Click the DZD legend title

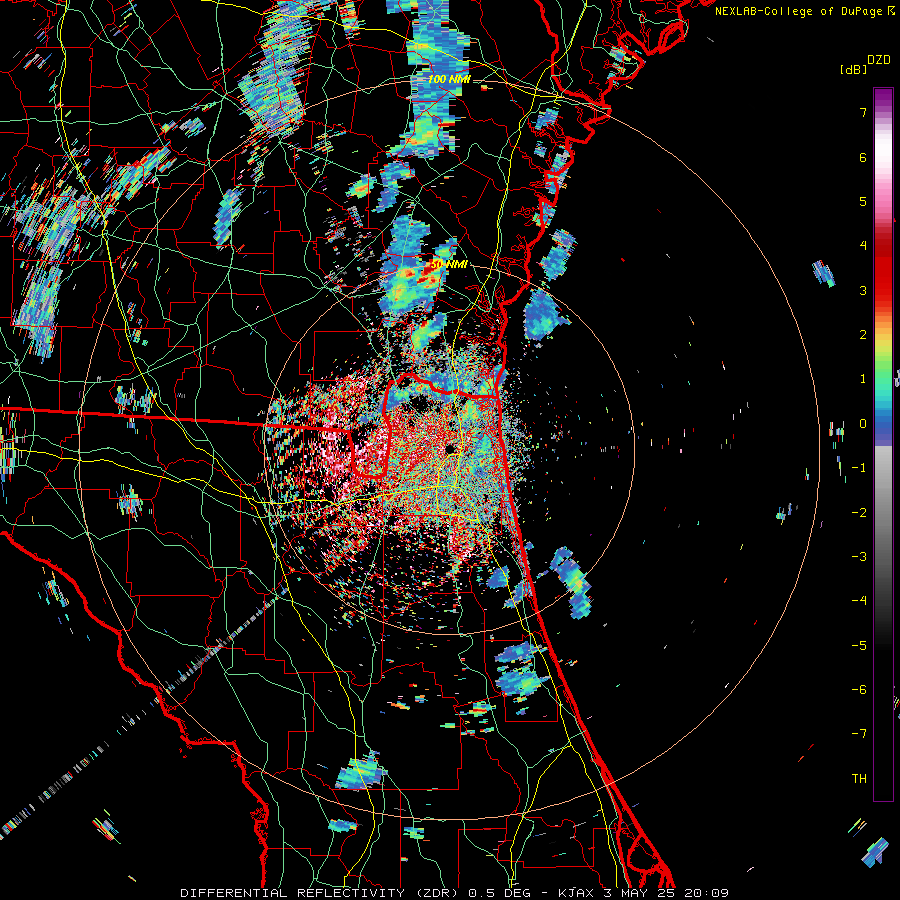(x=878, y=60)
